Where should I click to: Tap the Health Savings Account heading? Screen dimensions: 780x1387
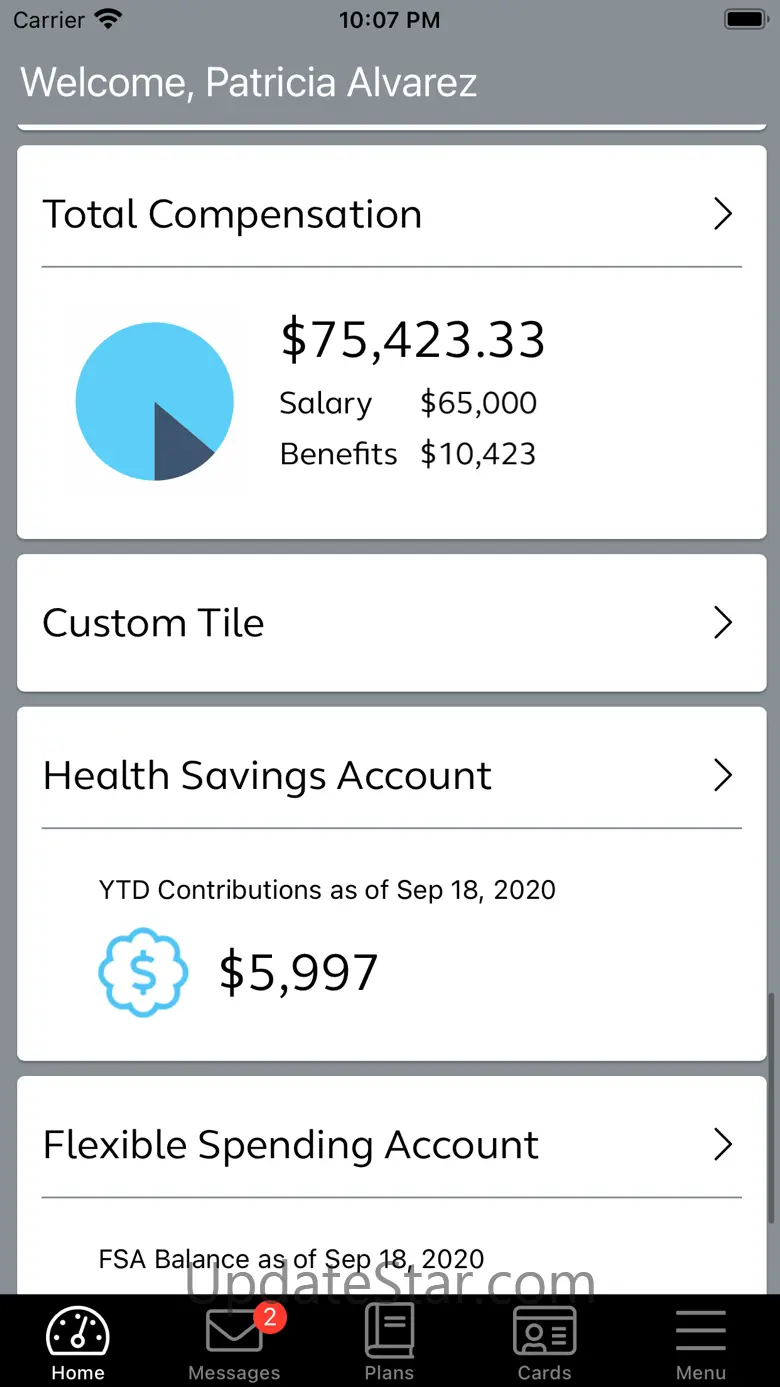point(267,776)
